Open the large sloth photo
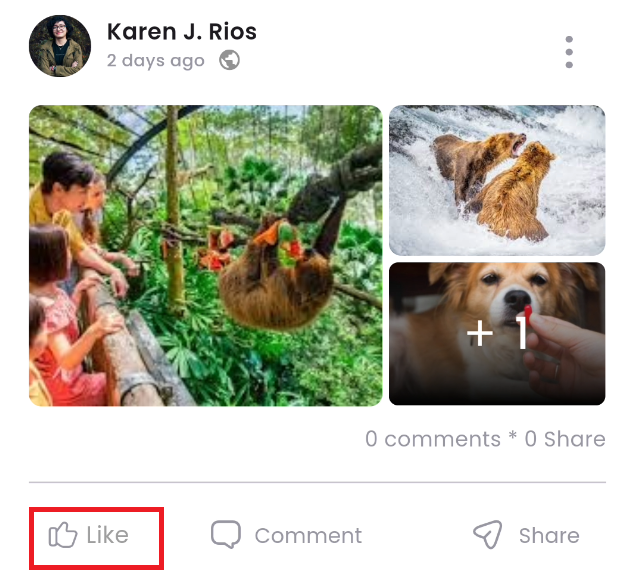The width and height of the screenshot is (625, 580). tap(205, 255)
